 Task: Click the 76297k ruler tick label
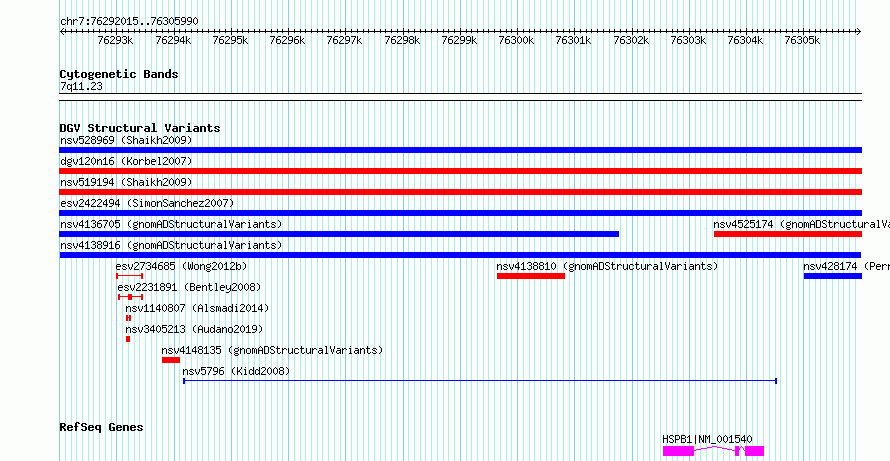click(345, 40)
